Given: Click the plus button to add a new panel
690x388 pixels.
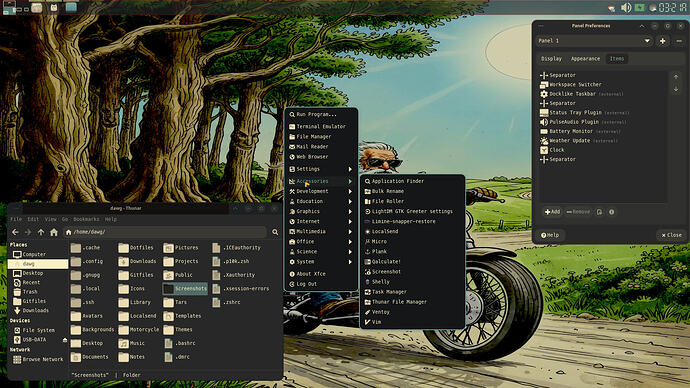Looking at the screenshot, I should pos(662,41).
